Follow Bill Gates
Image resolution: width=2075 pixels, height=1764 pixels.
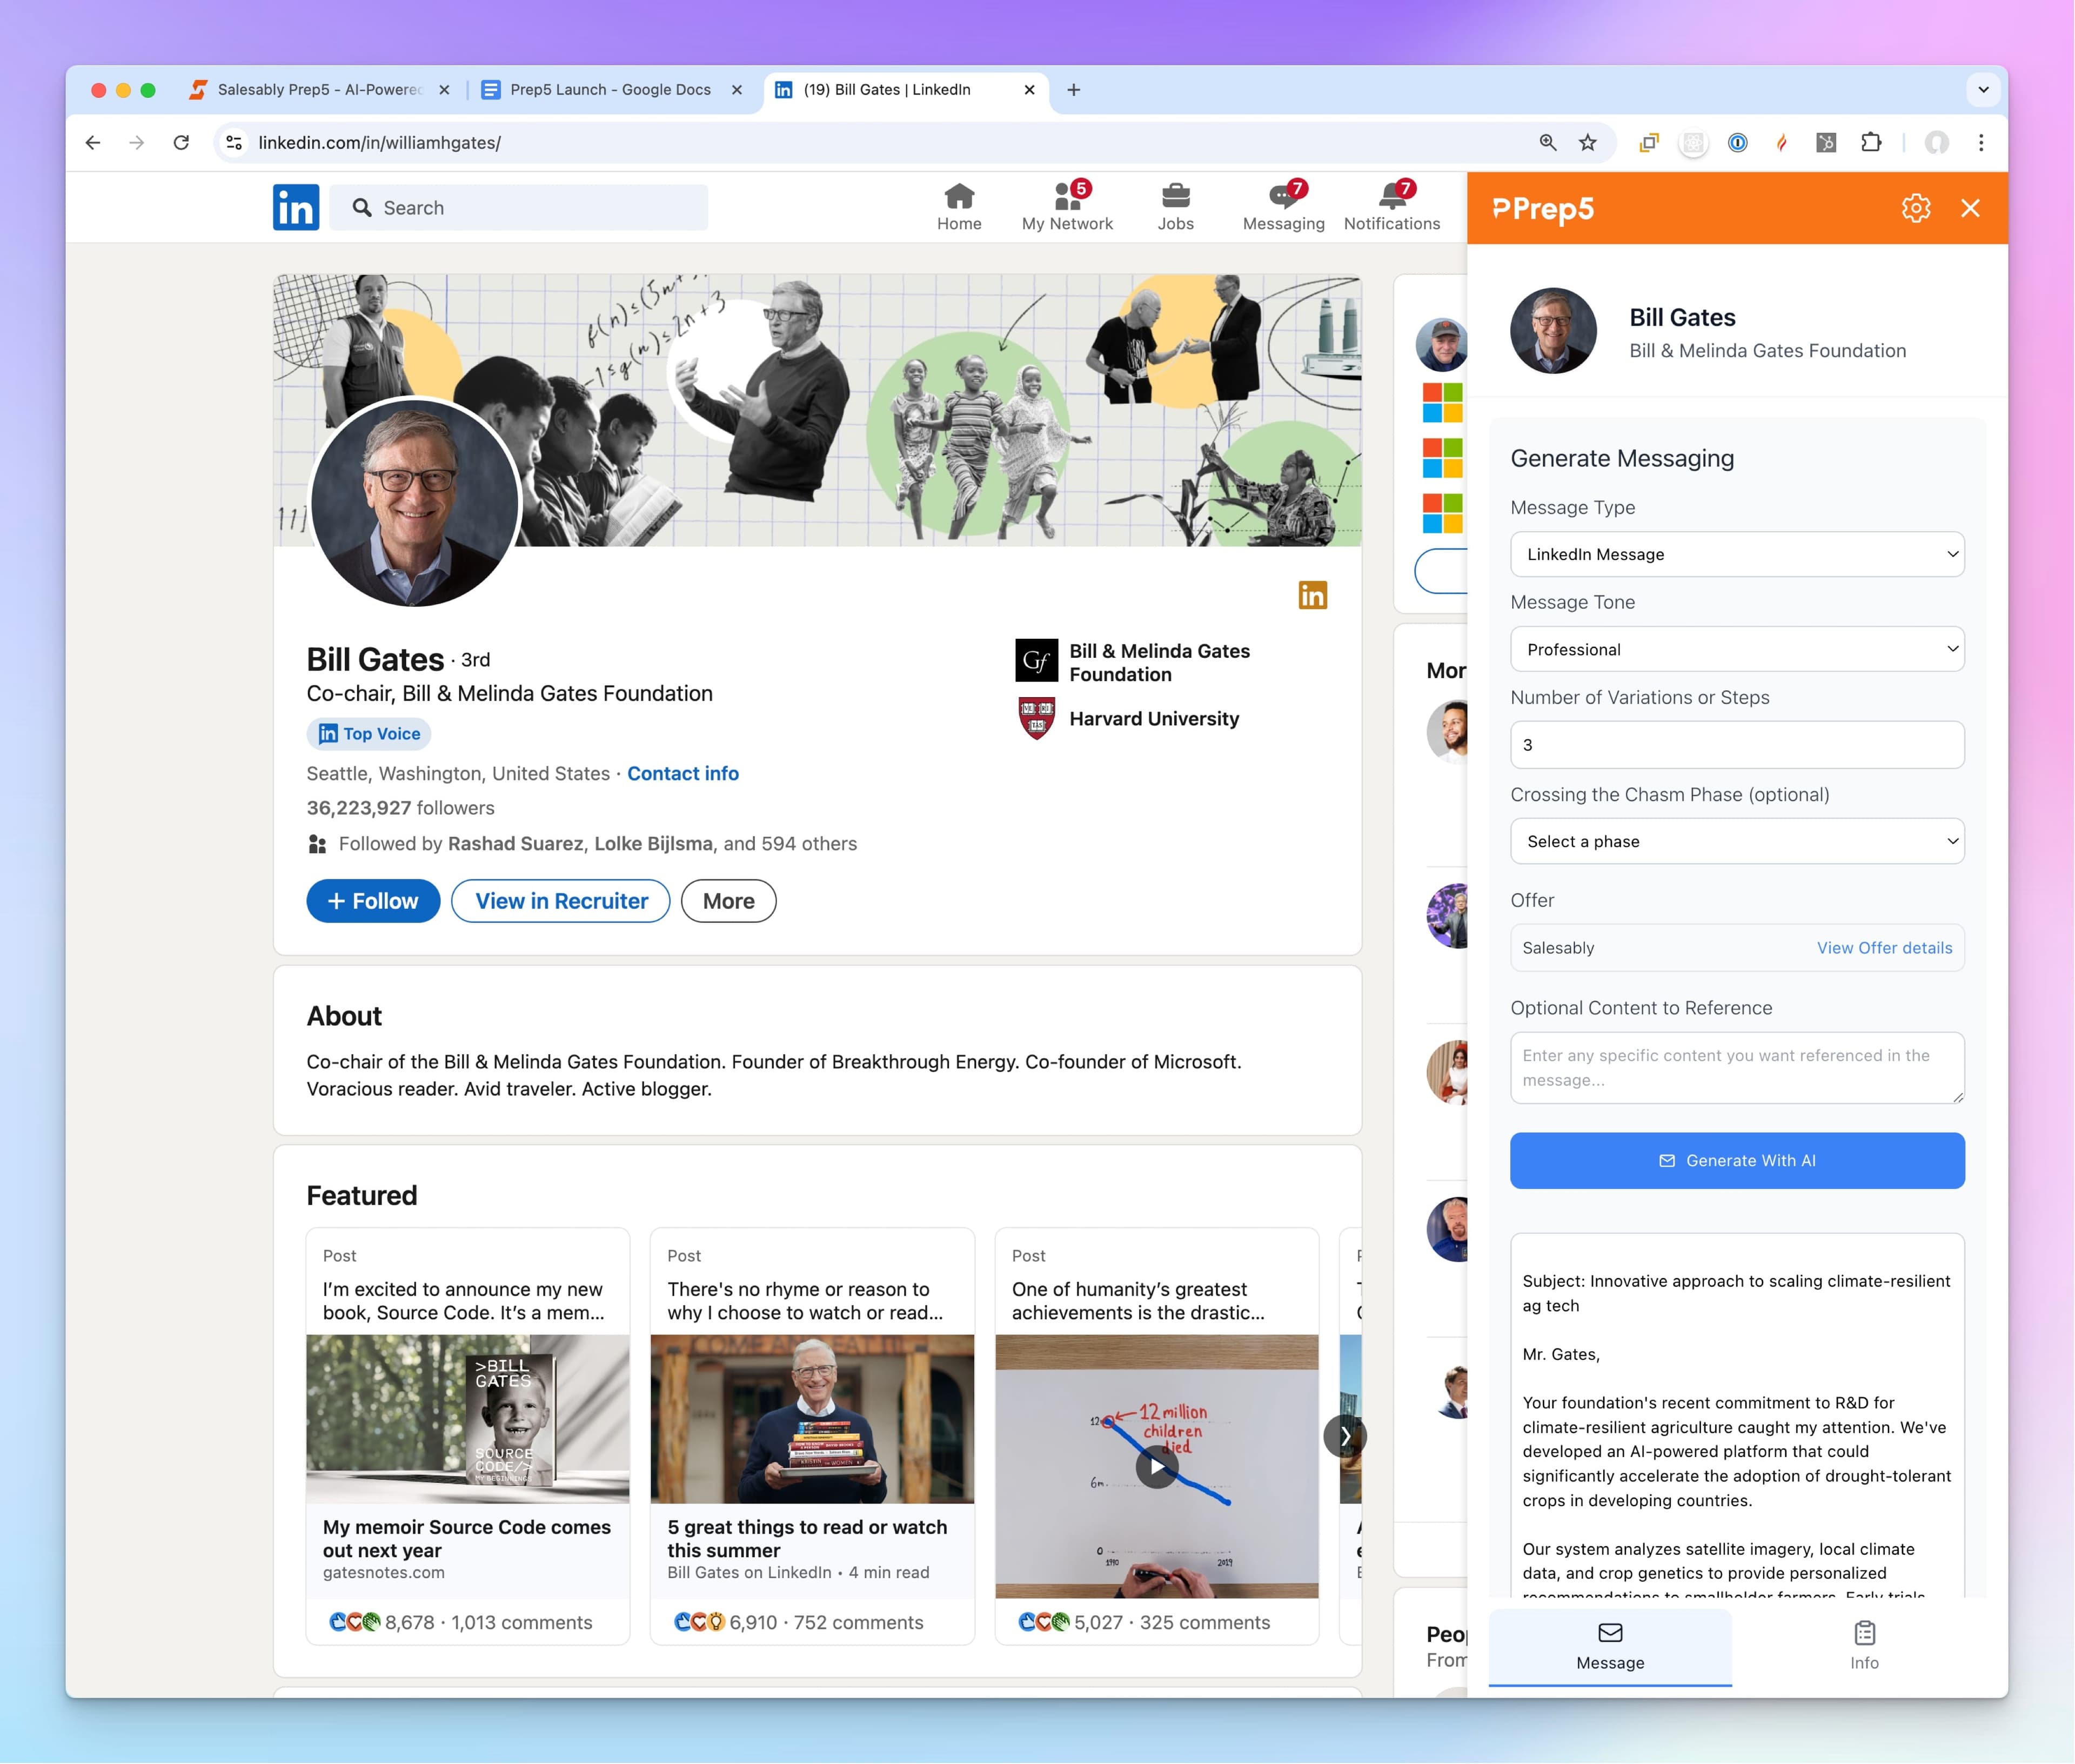coord(373,901)
